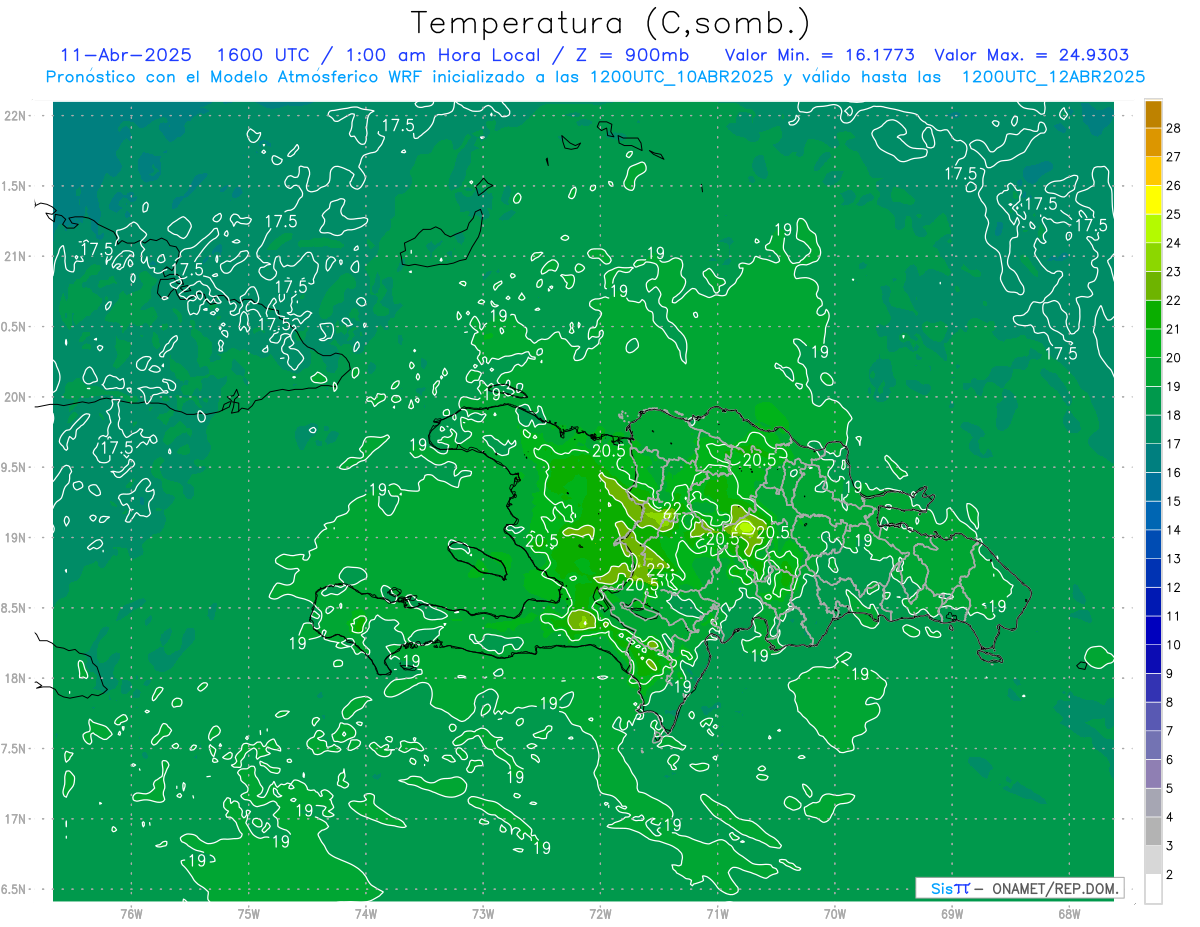Select the "11-Abr-2025" date text
The width and height of the screenshot is (1200, 927).
pyautogui.click(x=125, y=55)
